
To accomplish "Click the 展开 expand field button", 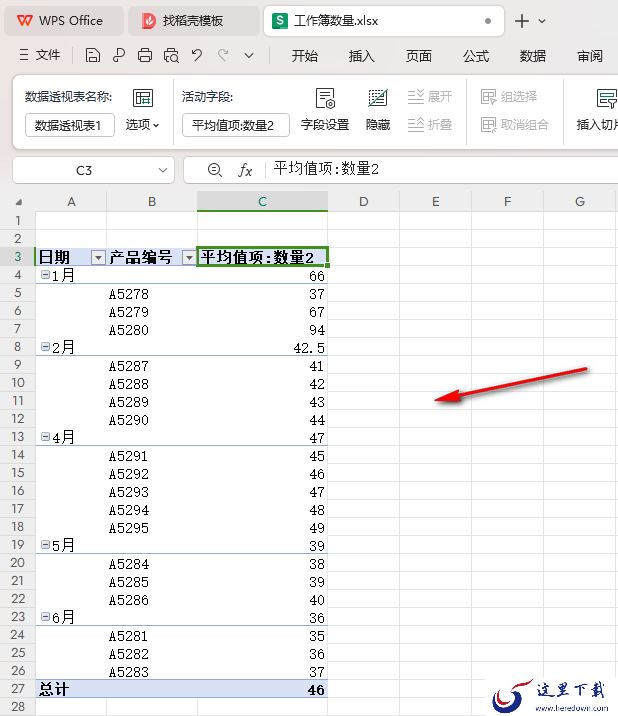I will pos(429,96).
